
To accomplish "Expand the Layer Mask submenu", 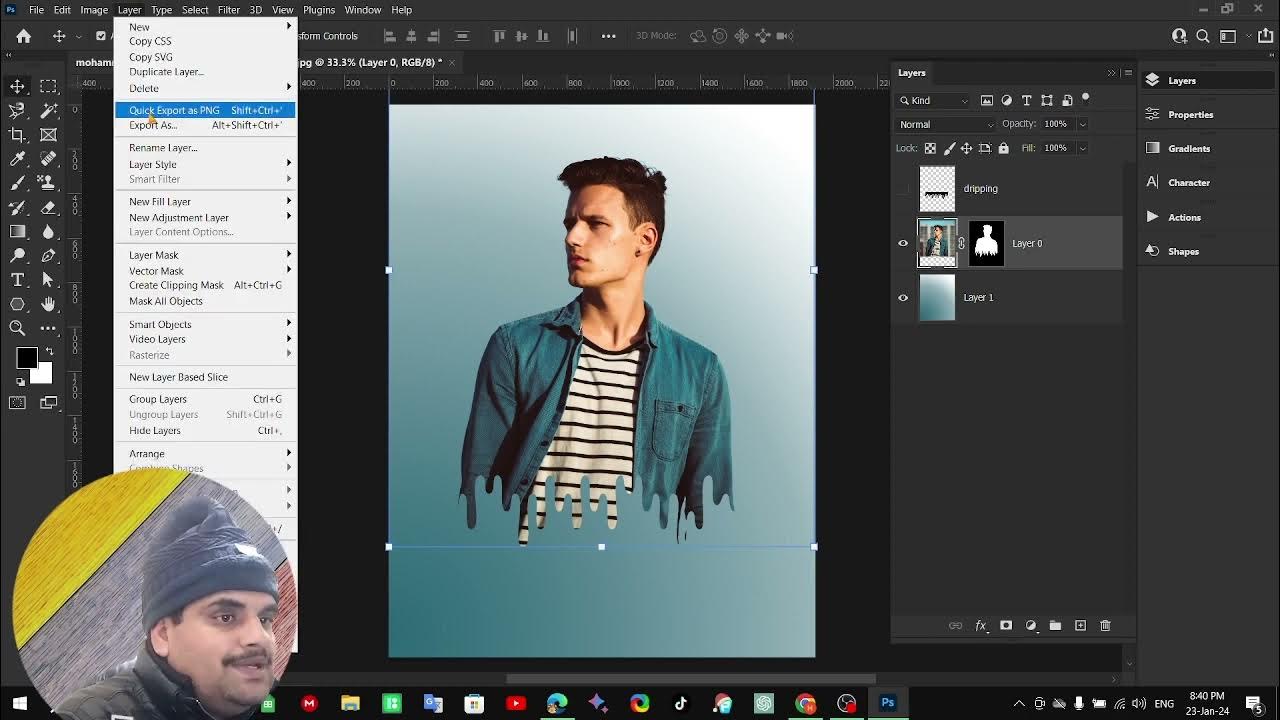I will [x=205, y=255].
